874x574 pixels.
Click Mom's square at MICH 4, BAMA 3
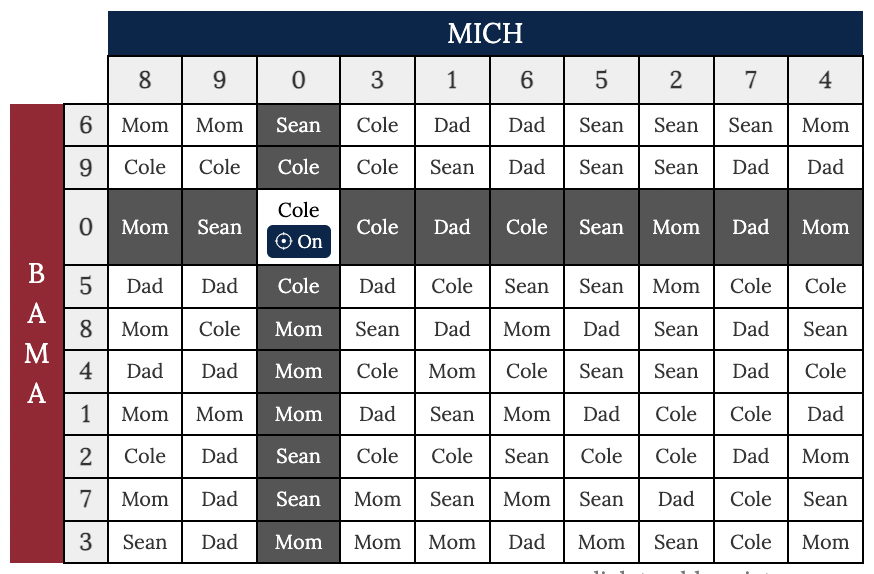pos(825,542)
